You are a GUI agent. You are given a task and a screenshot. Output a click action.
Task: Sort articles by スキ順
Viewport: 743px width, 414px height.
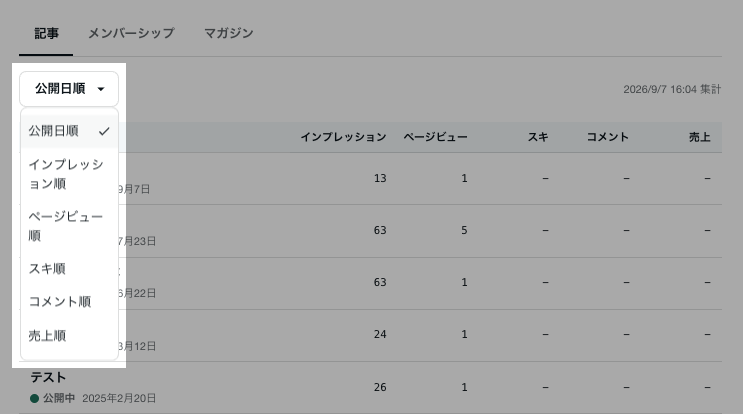[x=69, y=269]
